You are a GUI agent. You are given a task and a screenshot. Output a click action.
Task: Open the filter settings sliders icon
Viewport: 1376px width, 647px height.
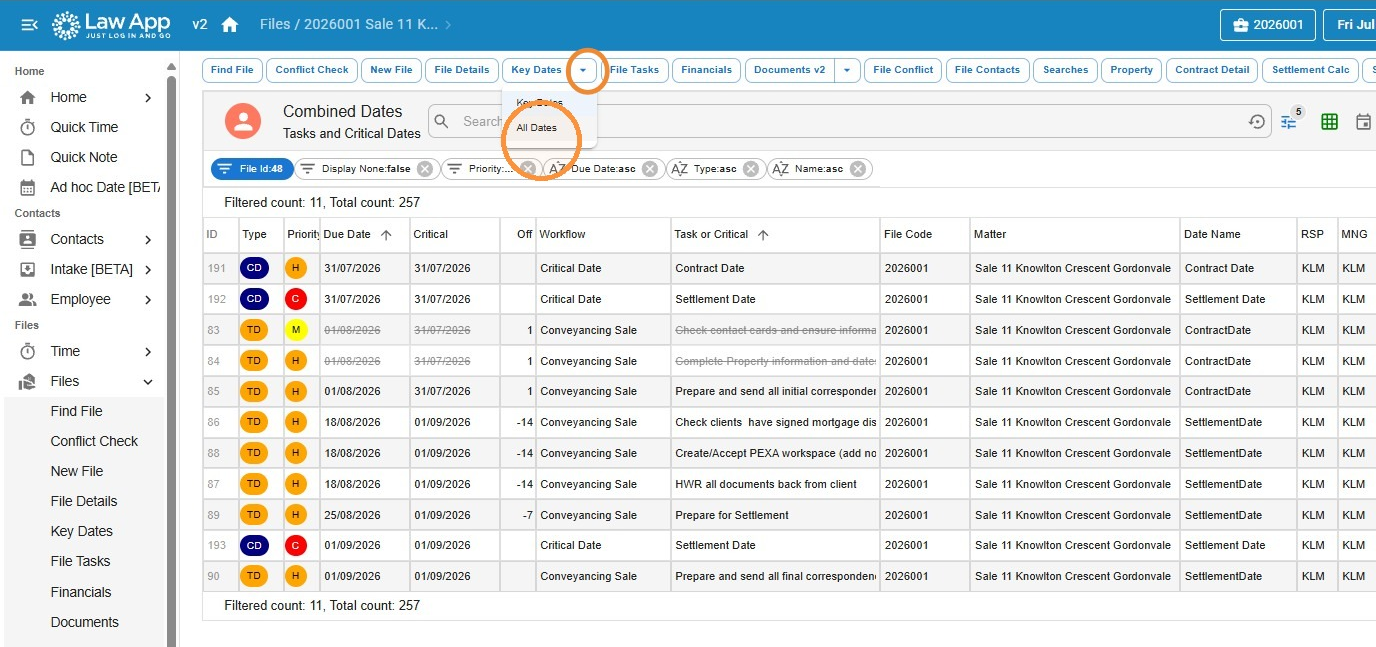[x=1289, y=122]
